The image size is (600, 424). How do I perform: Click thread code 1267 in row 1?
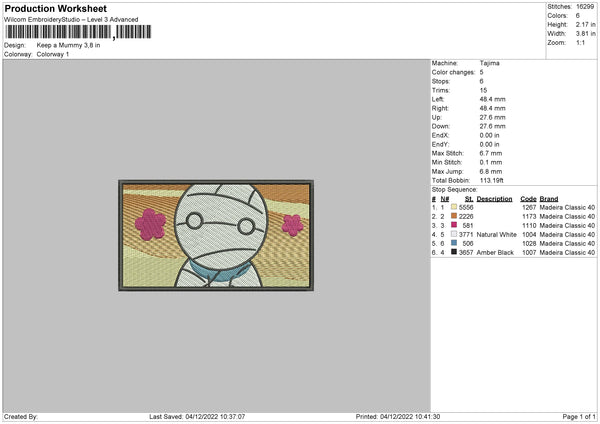[529, 207]
